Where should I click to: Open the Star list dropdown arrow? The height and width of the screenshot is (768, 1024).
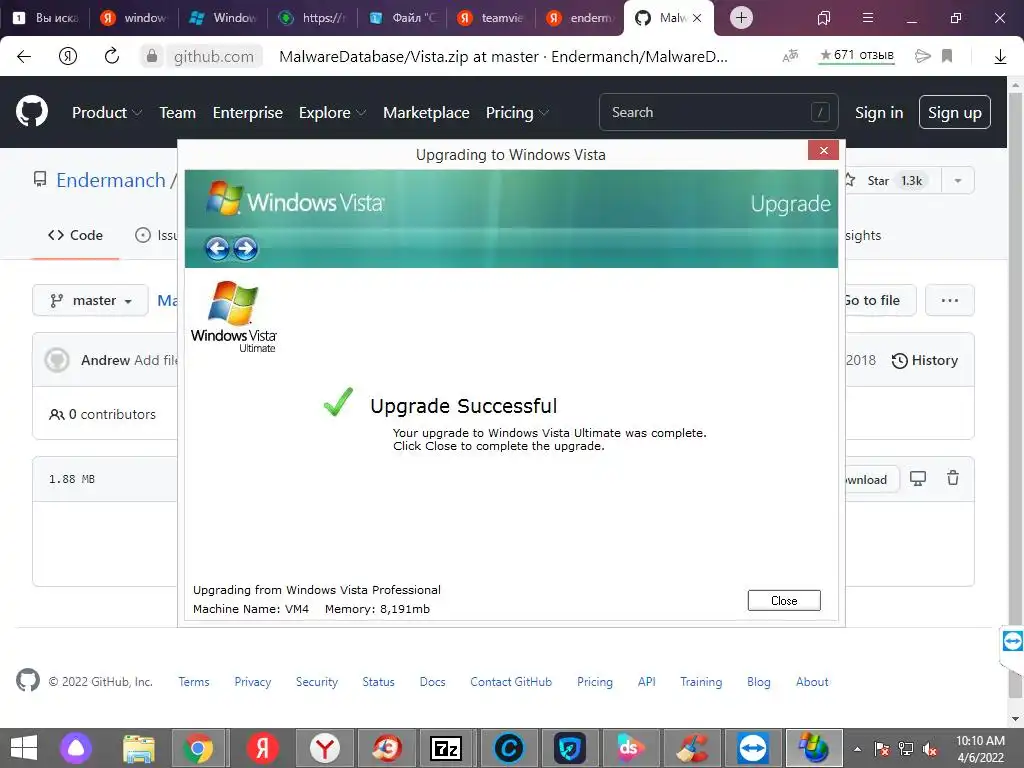tap(957, 180)
